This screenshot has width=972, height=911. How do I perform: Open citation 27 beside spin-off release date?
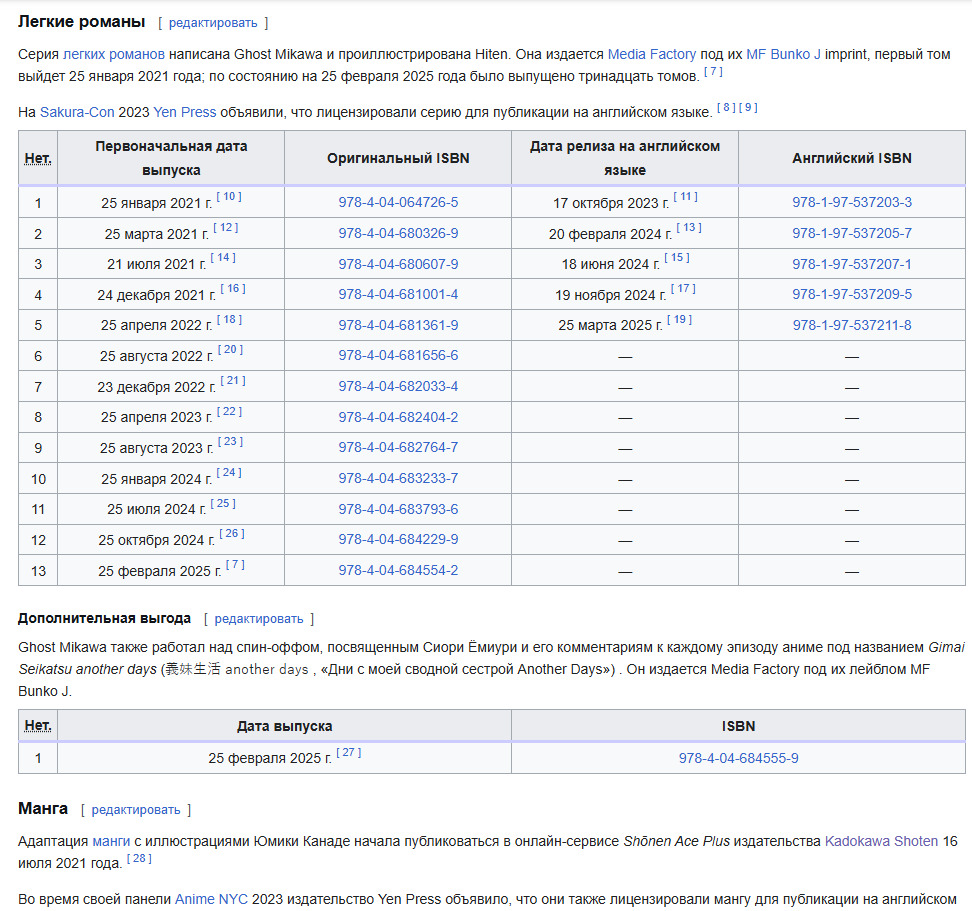[x=348, y=753]
